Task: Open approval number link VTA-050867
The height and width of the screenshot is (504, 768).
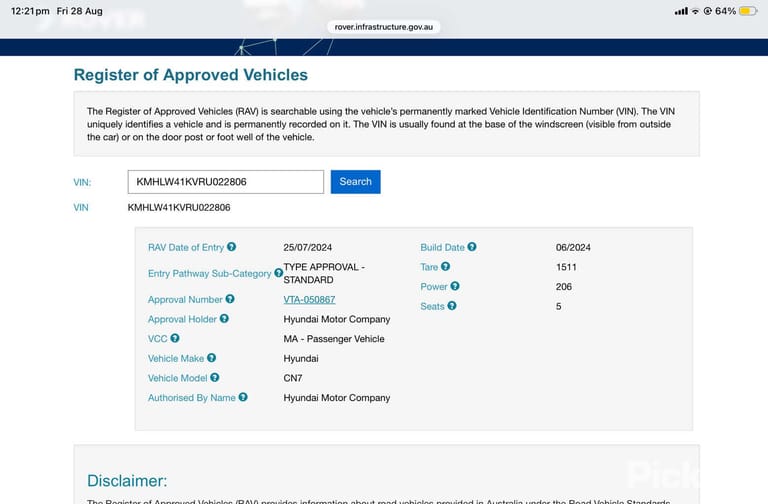Action: point(309,299)
